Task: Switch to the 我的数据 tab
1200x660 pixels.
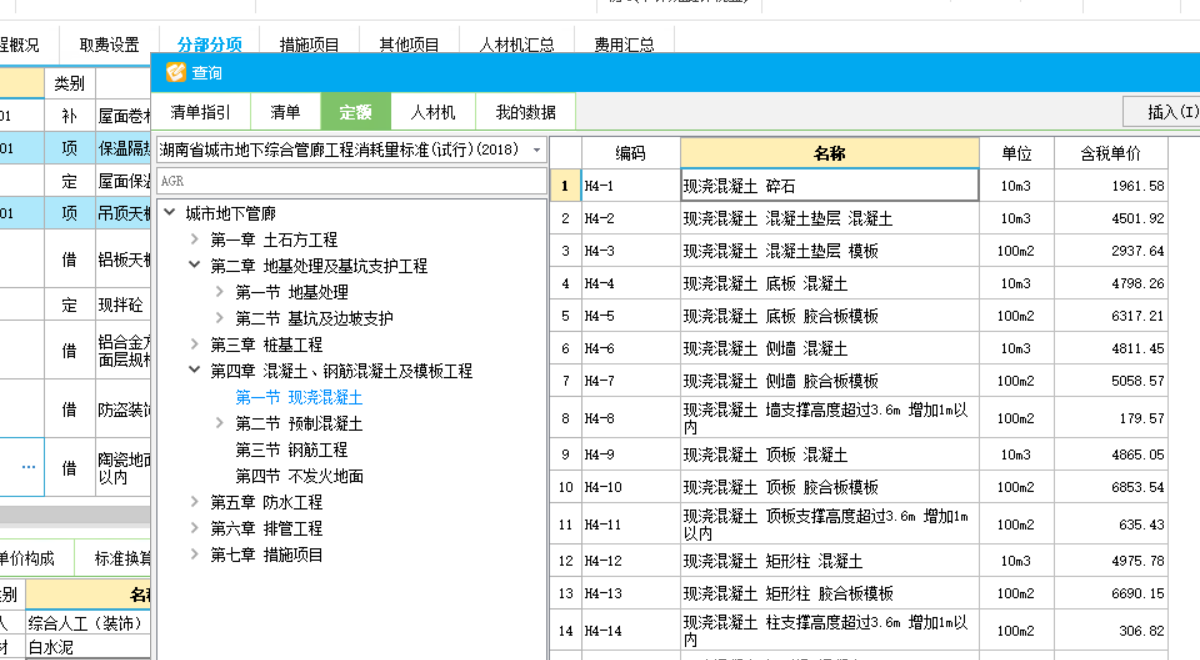Action: click(526, 112)
